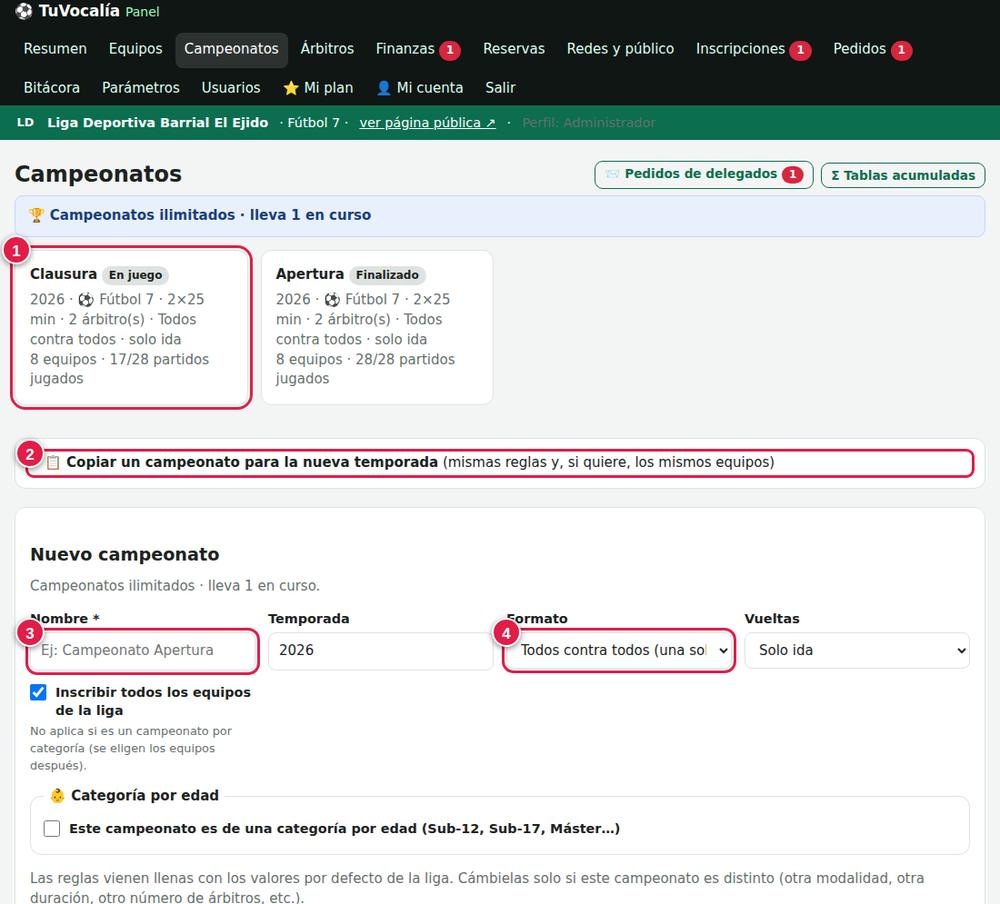Screen dimensions: 1000x904
Task: Click the TuVocalía soccer ball logo
Action: pyautogui.click(x=24, y=11)
